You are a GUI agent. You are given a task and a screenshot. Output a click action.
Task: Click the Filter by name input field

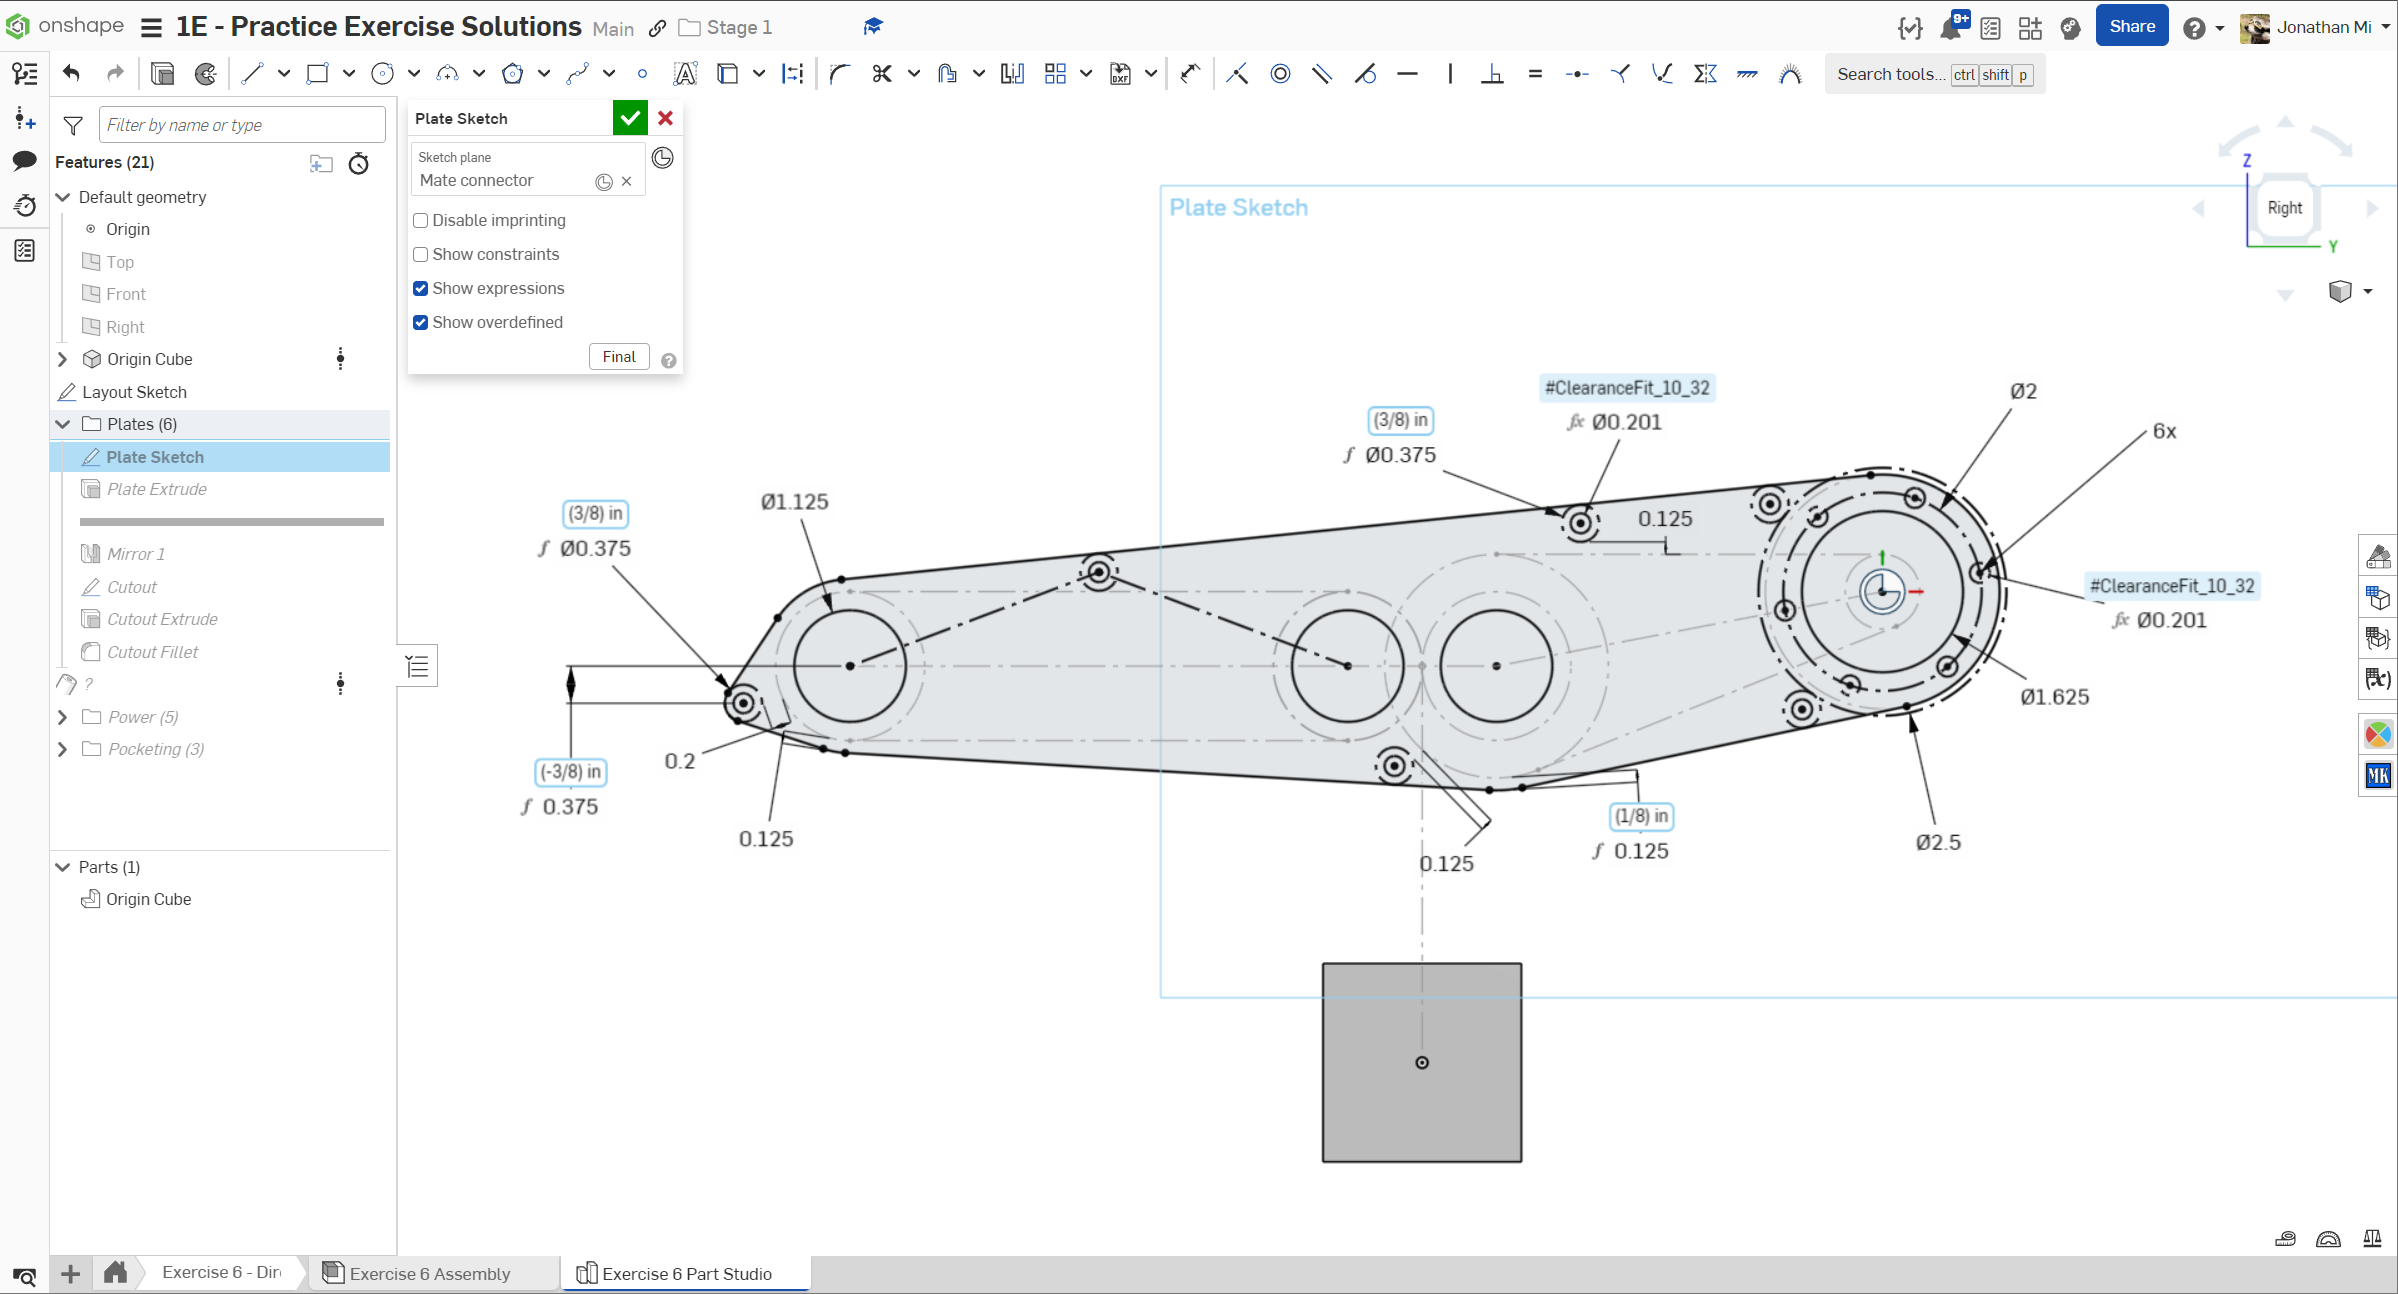[242, 125]
